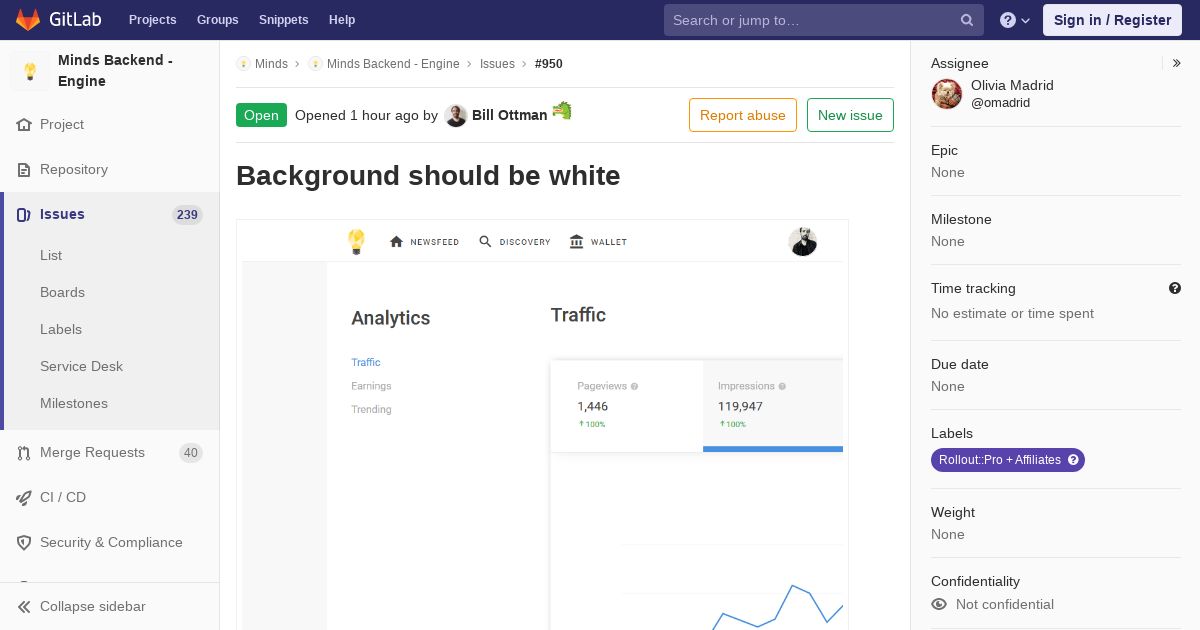Click the Security & Compliance shield icon

coord(24,543)
